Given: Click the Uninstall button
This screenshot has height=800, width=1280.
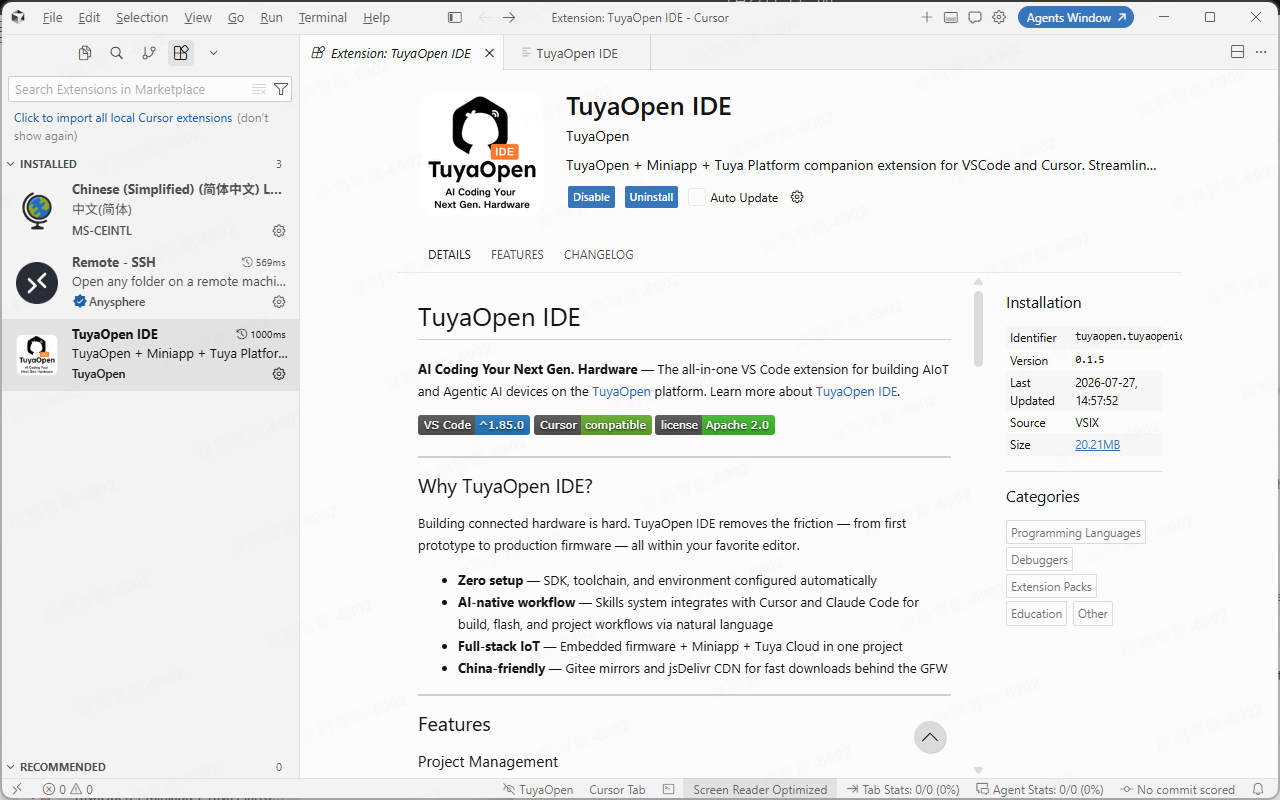Looking at the screenshot, I should 651,197.
